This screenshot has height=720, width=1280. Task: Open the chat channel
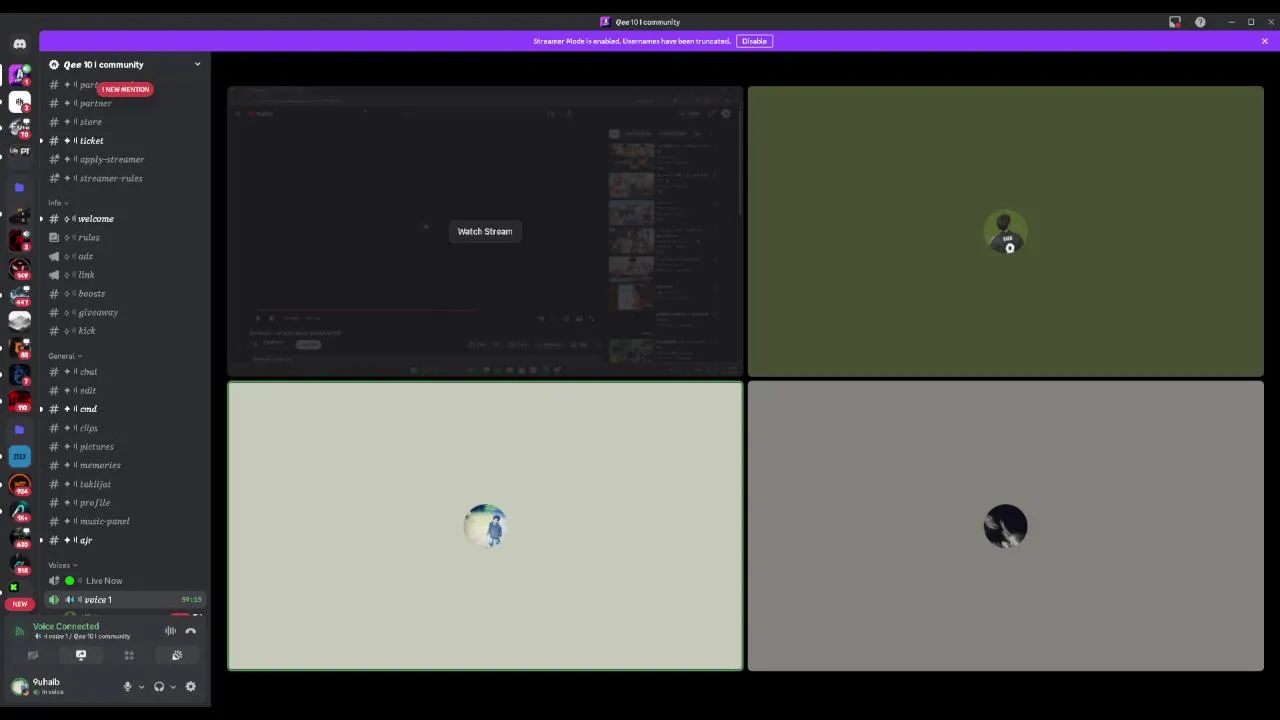tap(124, 372)
